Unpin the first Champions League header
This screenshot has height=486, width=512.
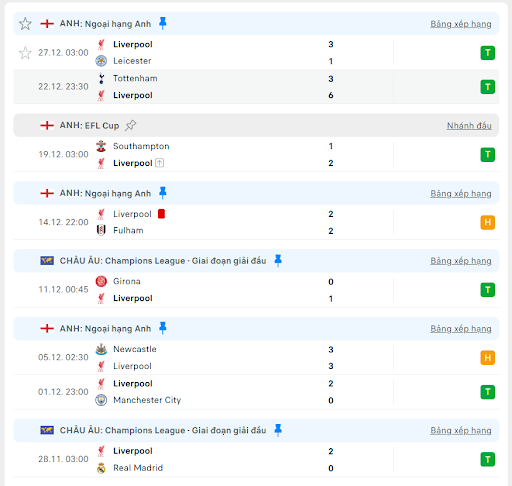(x=278, y=260)
